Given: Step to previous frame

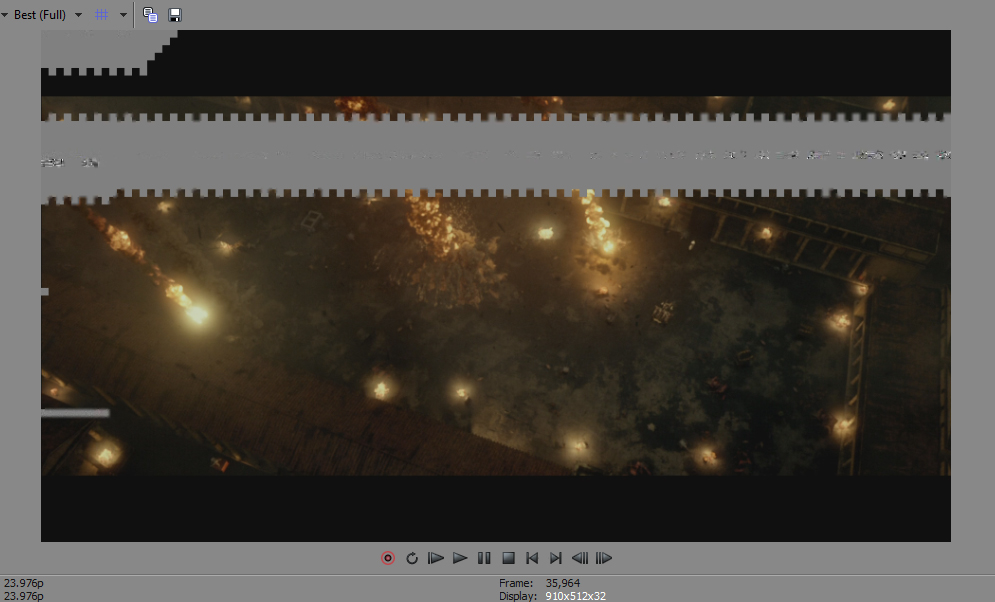Looking at the screenshot, I should (x=580, y=558).
